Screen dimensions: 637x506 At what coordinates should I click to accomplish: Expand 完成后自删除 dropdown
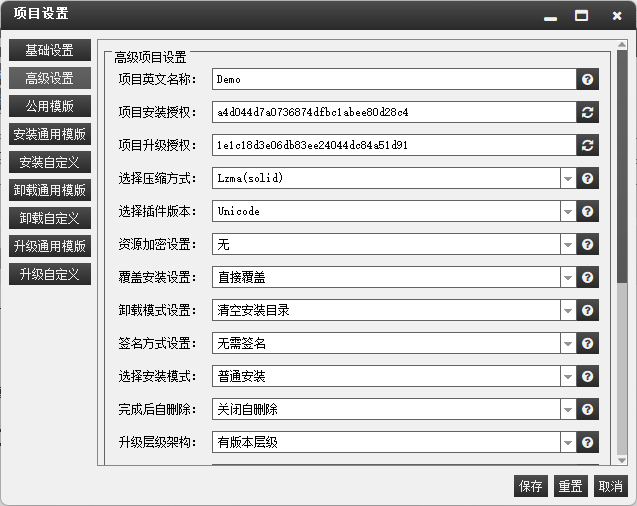(x=568, y=410)
